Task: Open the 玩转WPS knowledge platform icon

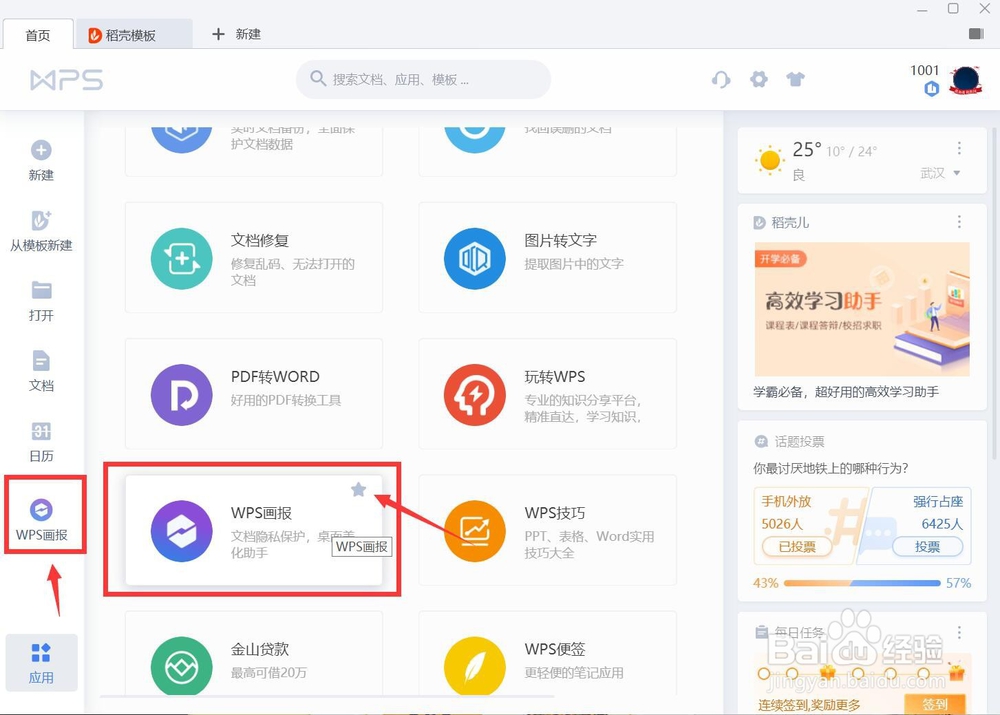Action: (475, 394)
